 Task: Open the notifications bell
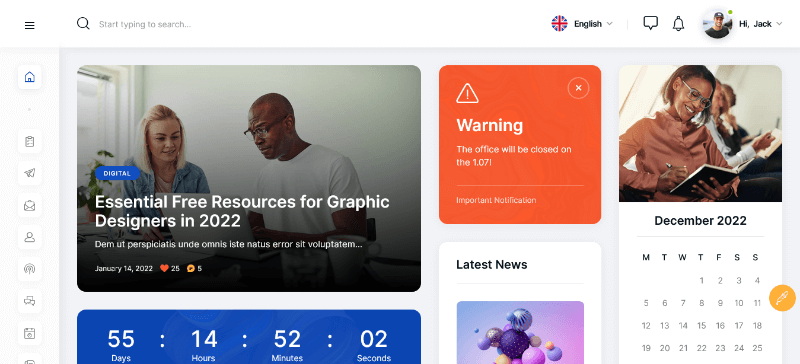click(678, 23)
